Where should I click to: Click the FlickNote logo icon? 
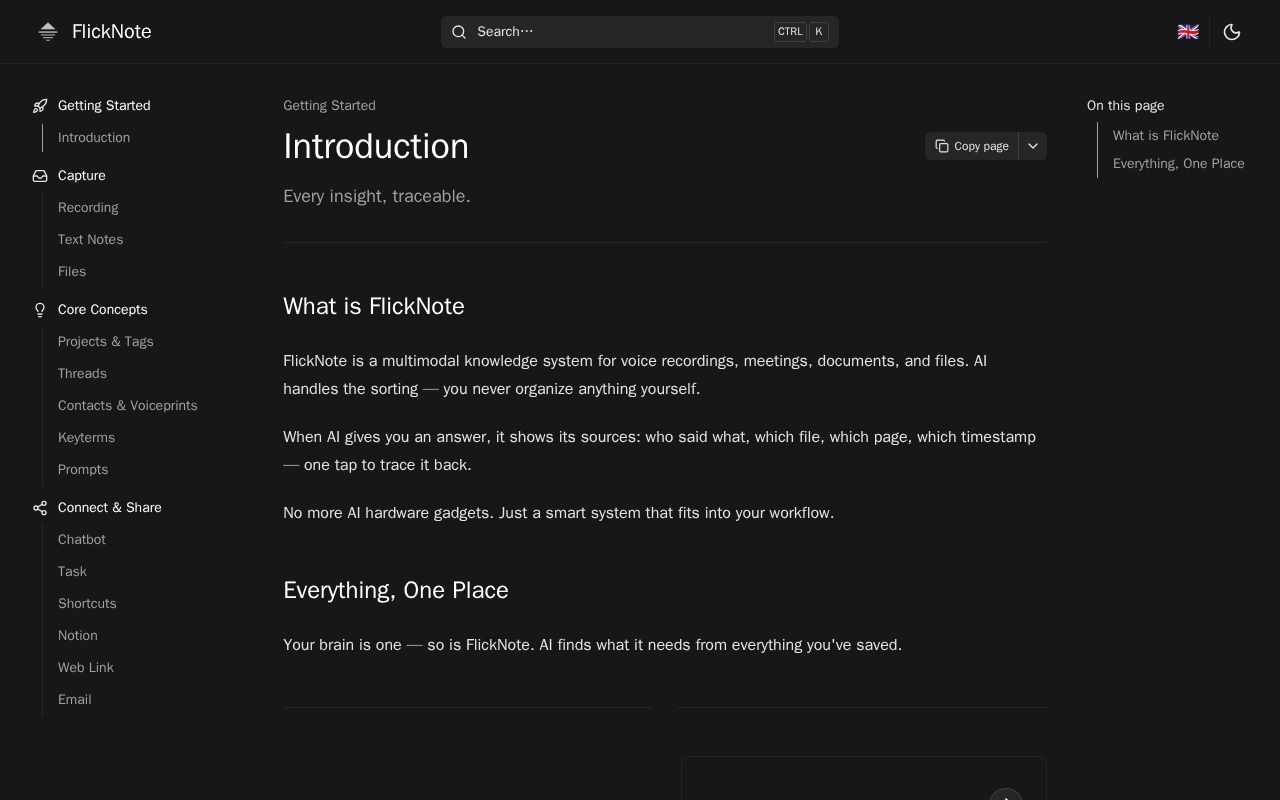coord(48,32)
